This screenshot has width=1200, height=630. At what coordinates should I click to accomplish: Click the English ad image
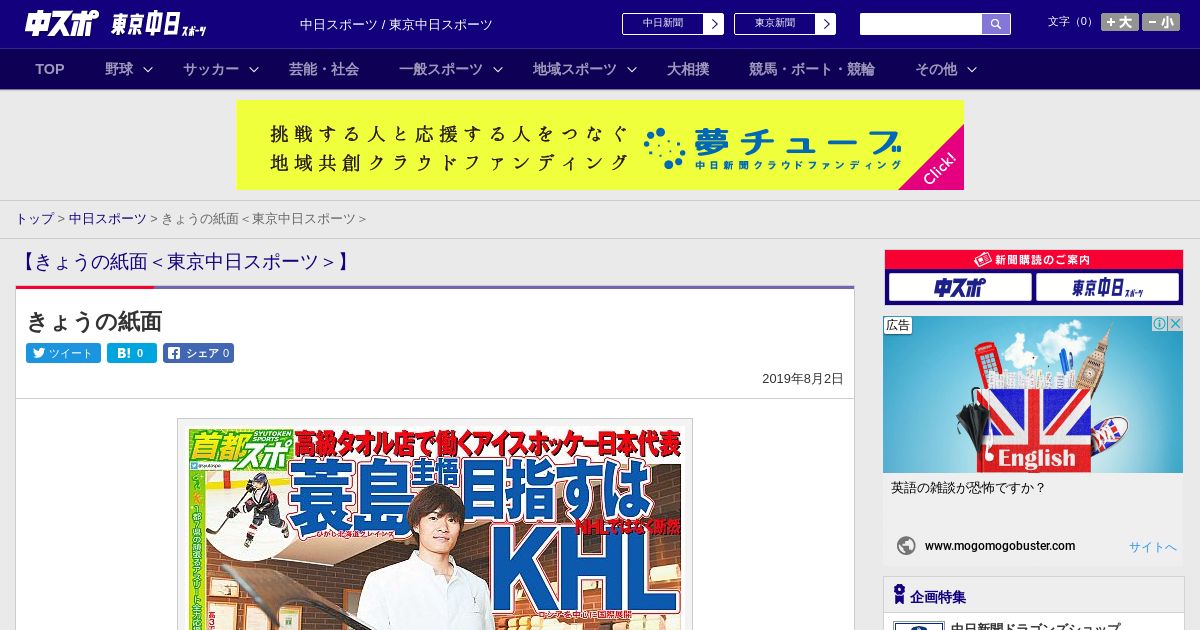1033,394
